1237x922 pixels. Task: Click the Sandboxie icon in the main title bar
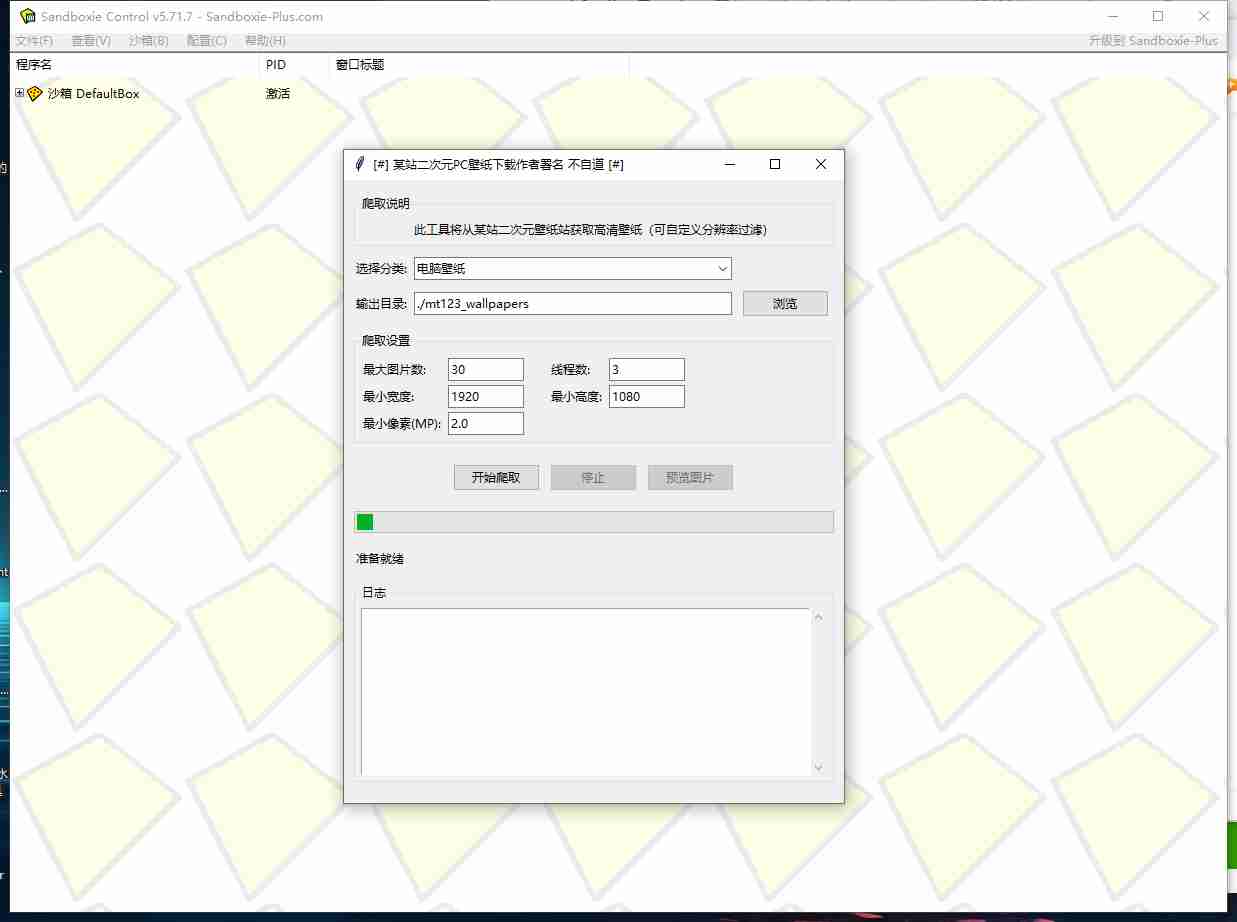click(x=27, y=16)
